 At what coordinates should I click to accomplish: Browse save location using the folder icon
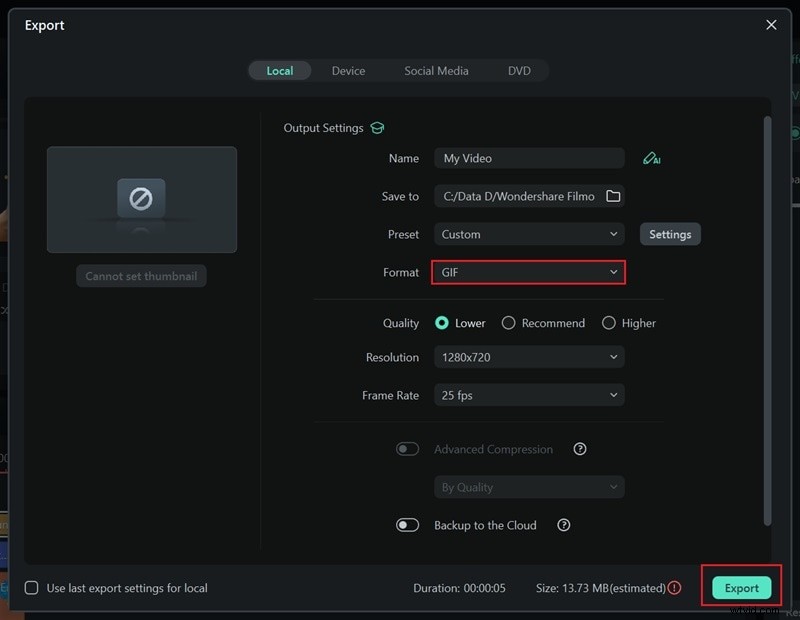(x=613, y=196)
